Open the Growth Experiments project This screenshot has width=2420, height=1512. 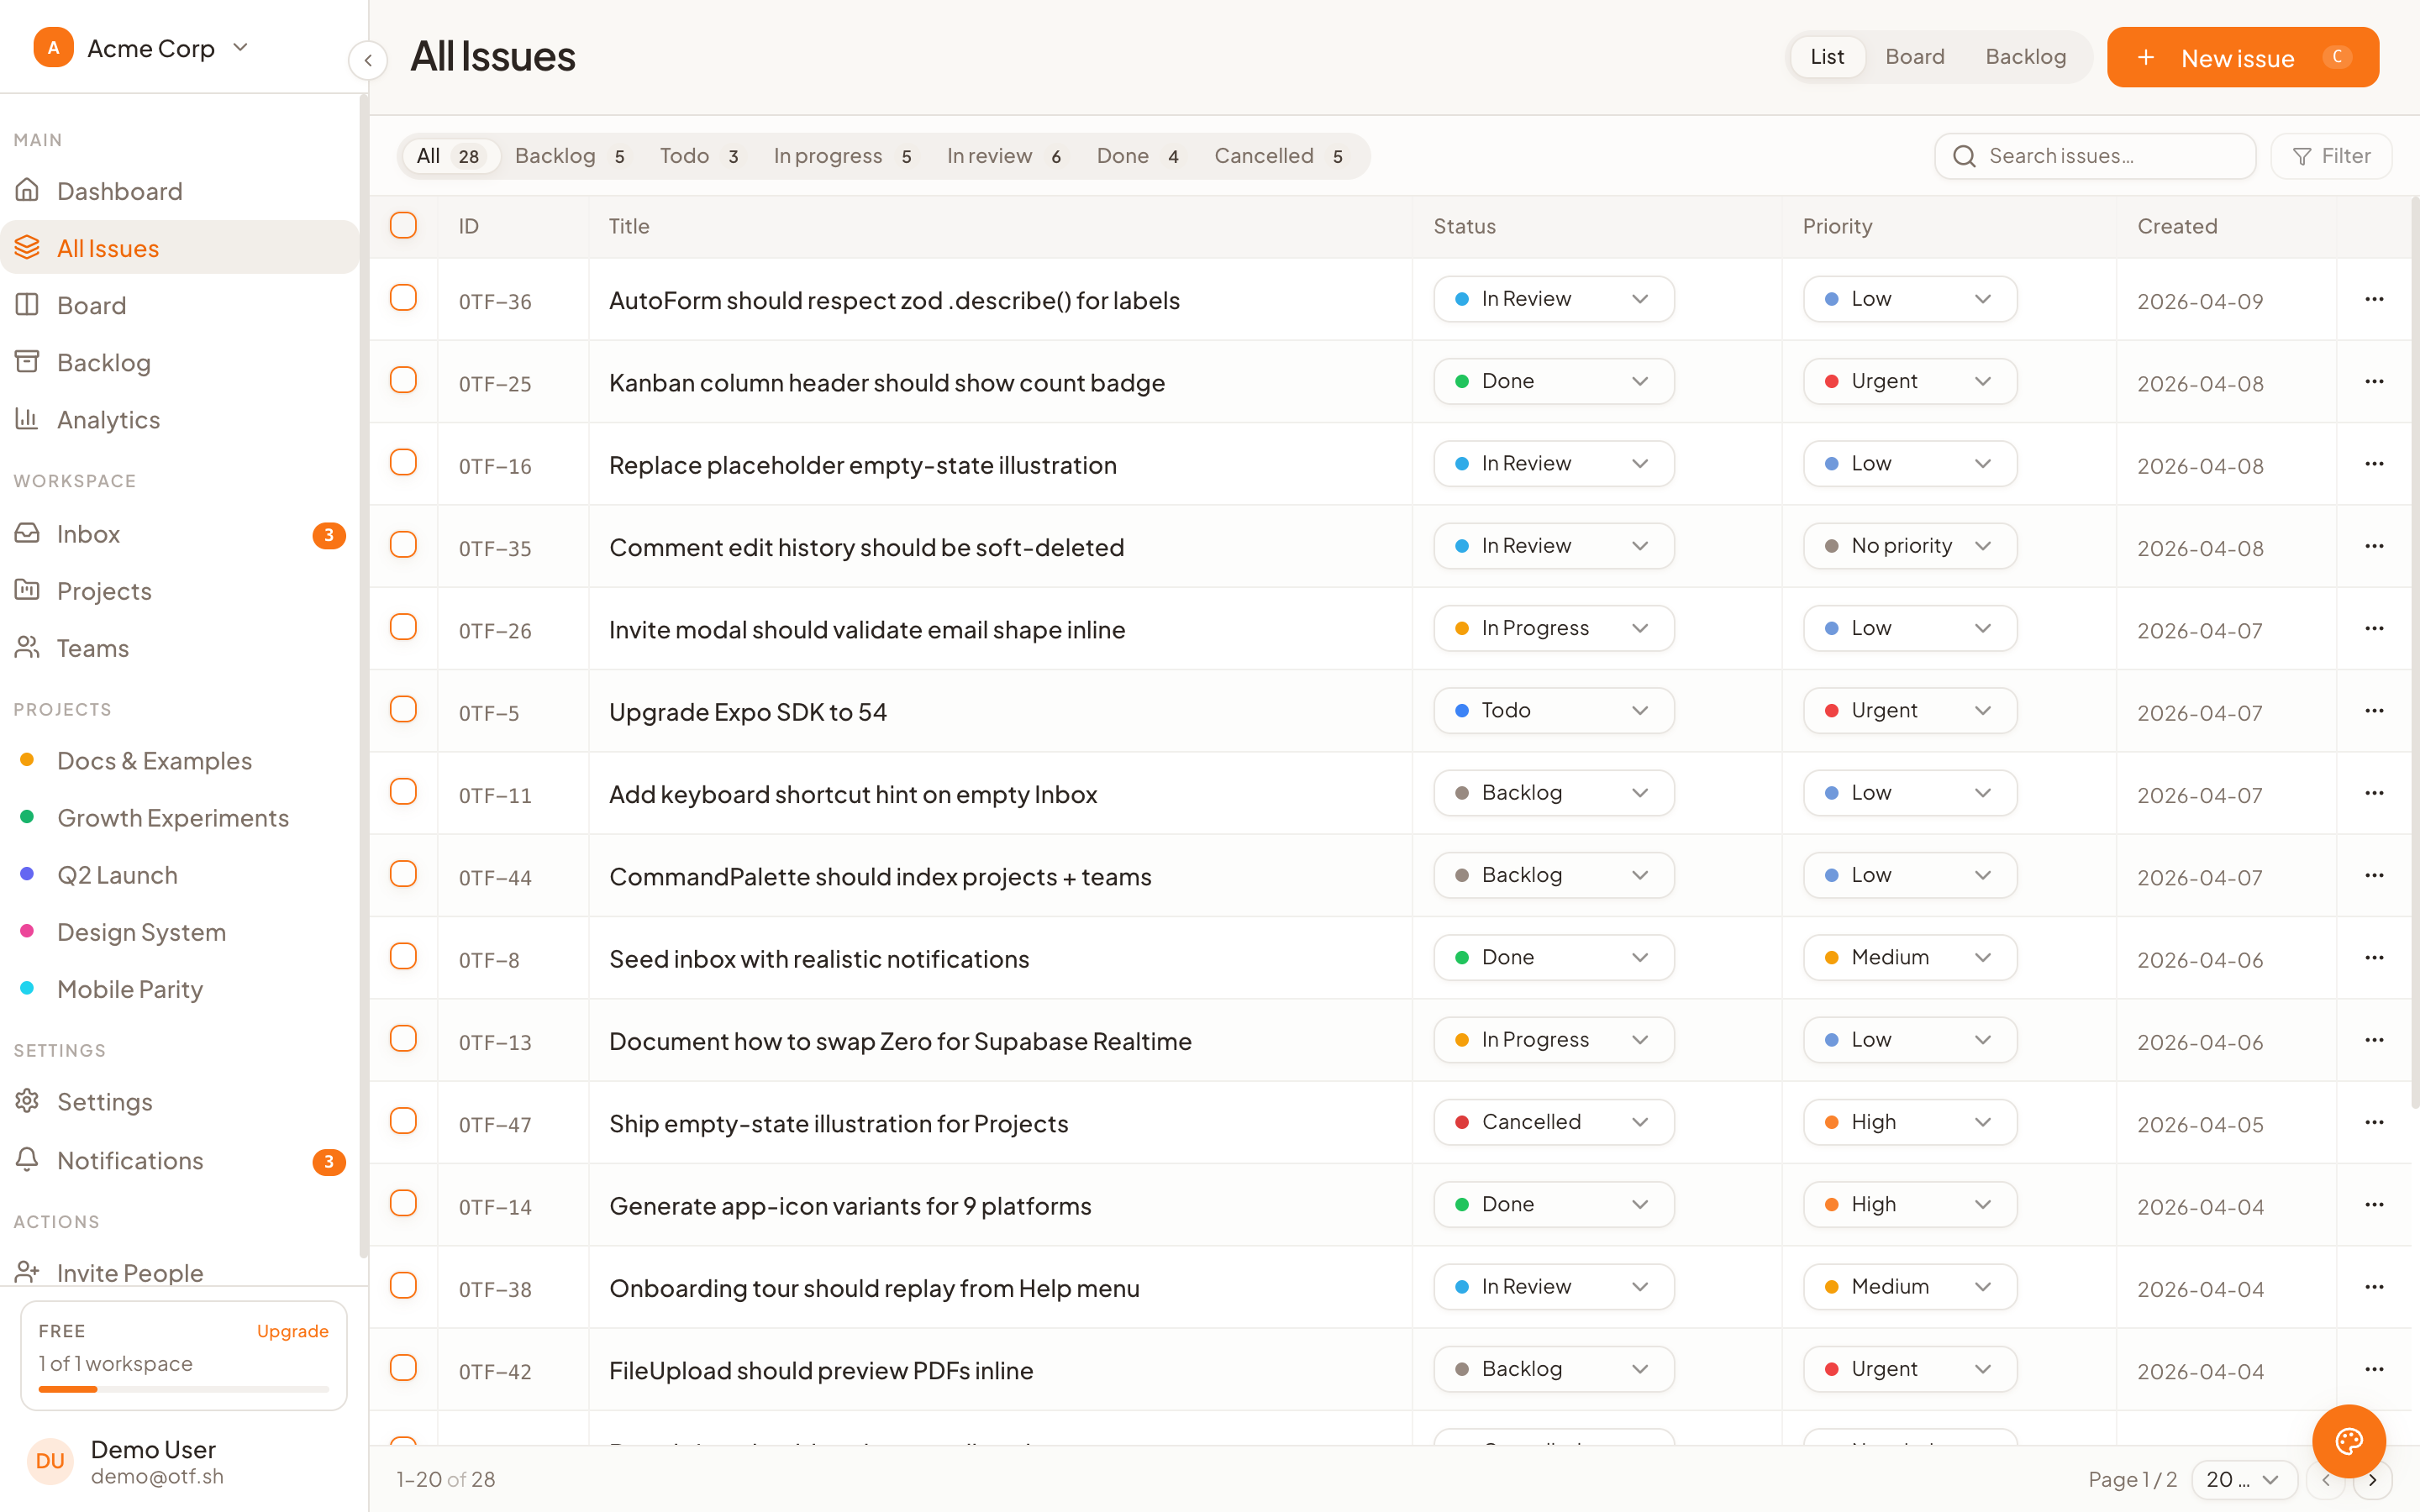(x=180, y=817)
